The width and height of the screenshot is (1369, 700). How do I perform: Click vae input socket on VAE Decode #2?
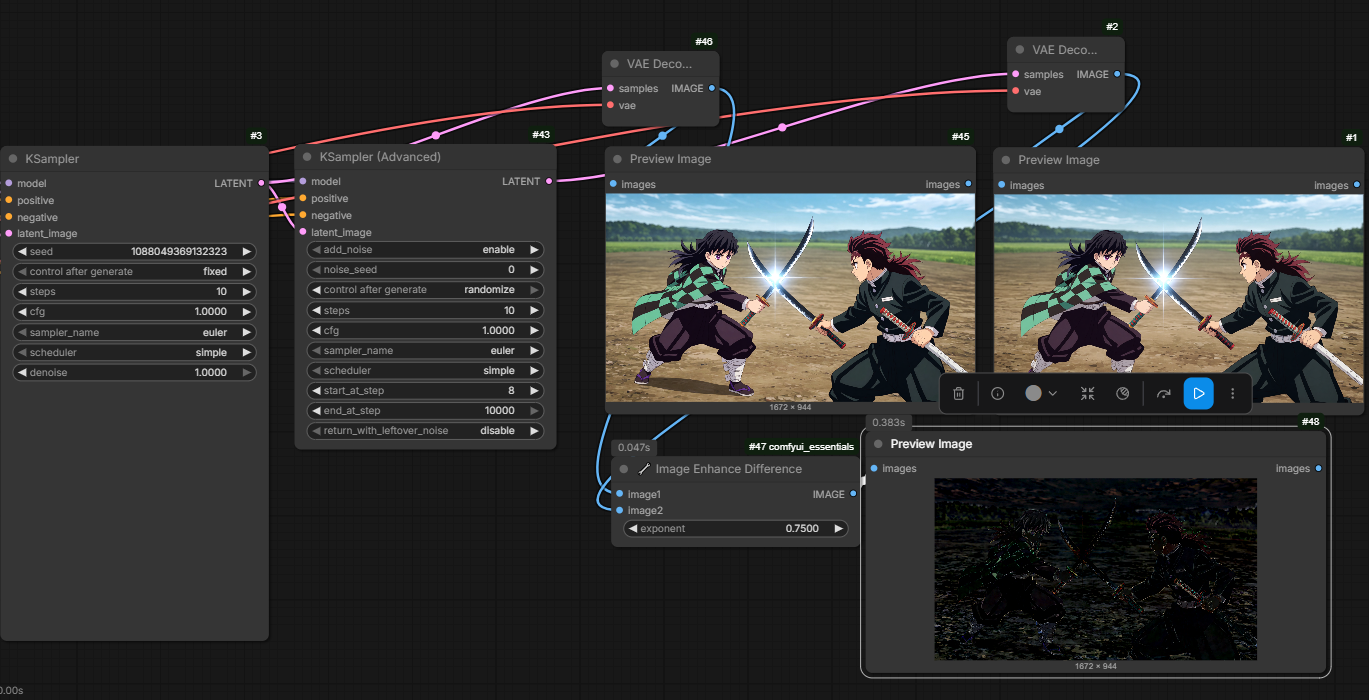[1015, 91]
